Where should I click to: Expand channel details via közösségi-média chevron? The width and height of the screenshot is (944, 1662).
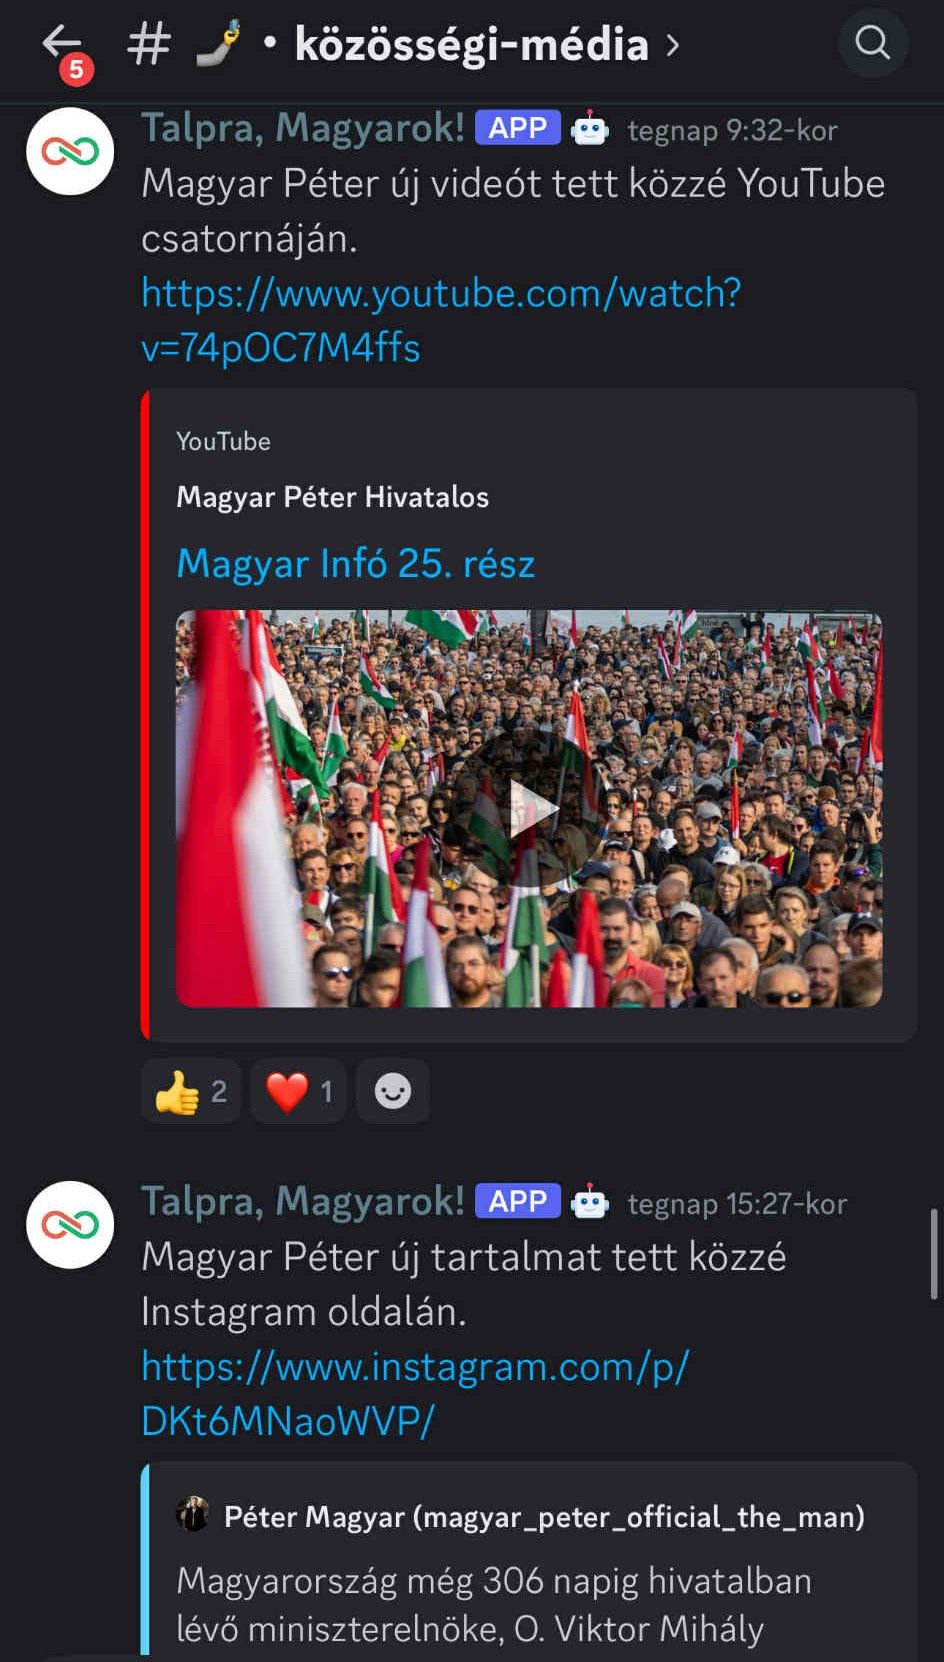coord(673,45)
